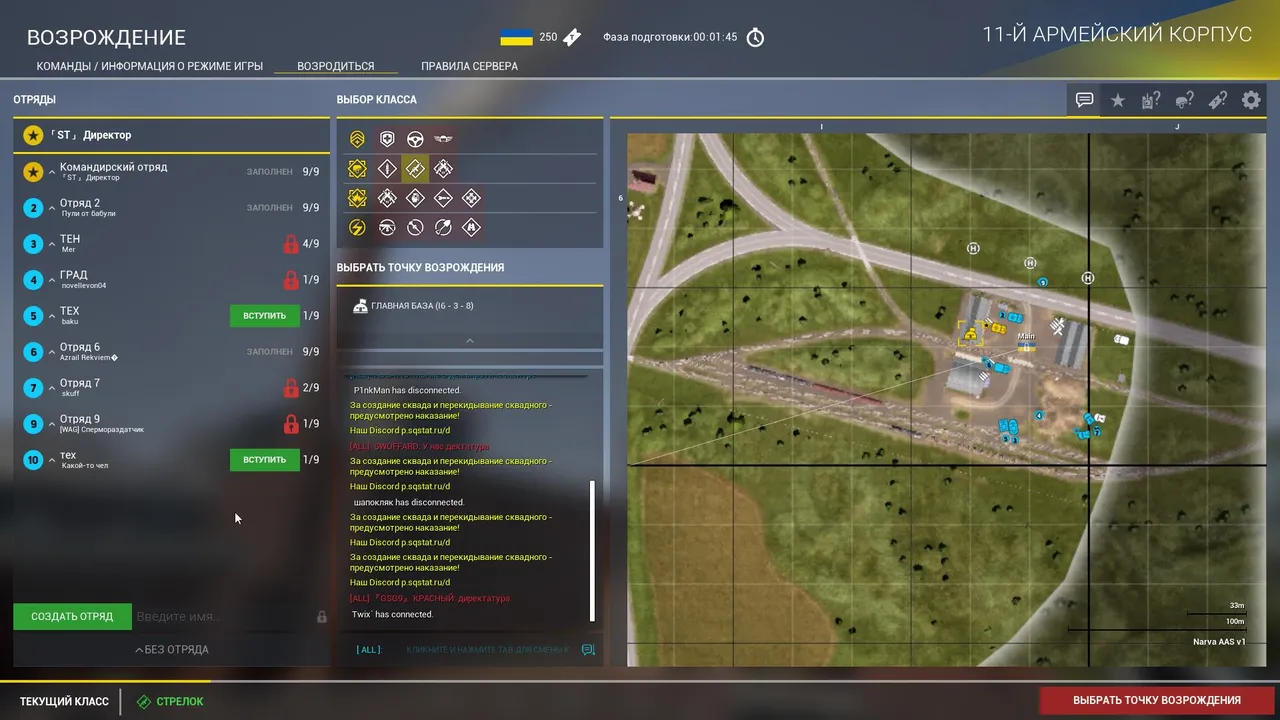Select the machine gun class icon
Viewport: 1280px width, 720px height.
(387, 227)
